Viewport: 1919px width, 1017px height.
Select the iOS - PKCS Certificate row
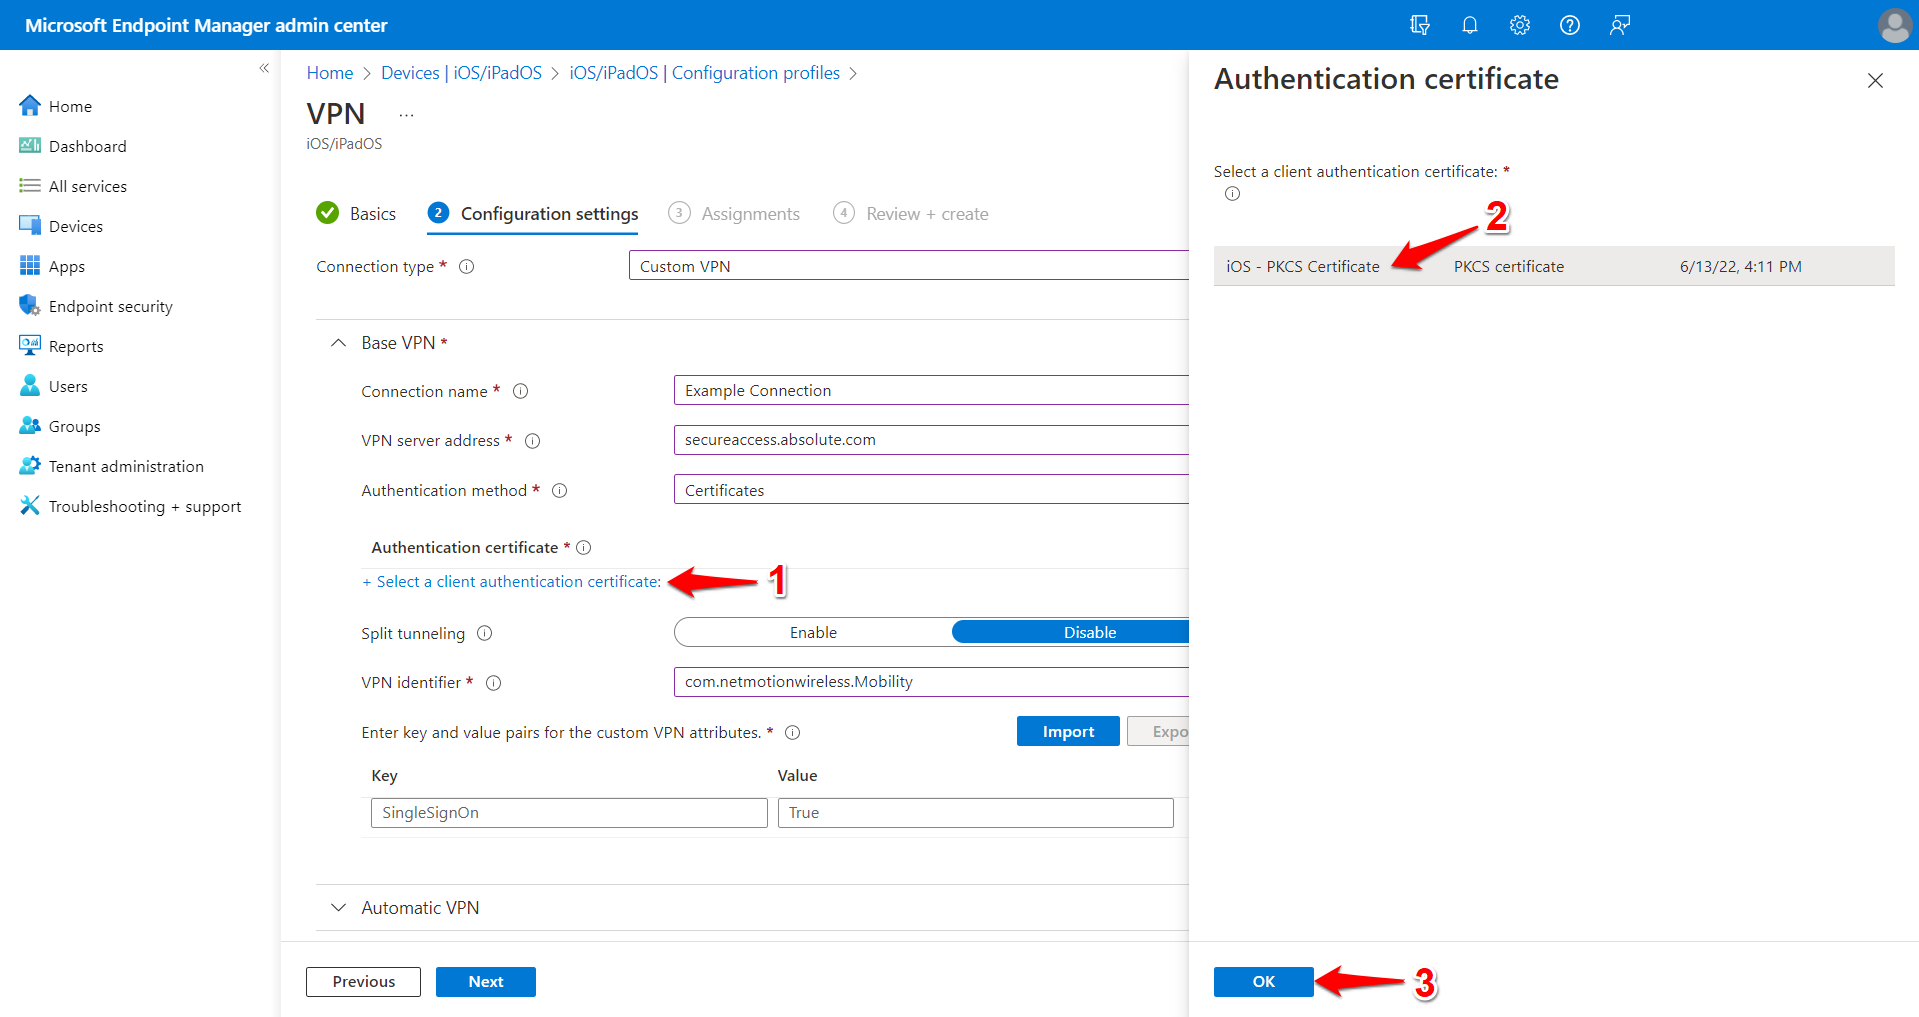1302,266
